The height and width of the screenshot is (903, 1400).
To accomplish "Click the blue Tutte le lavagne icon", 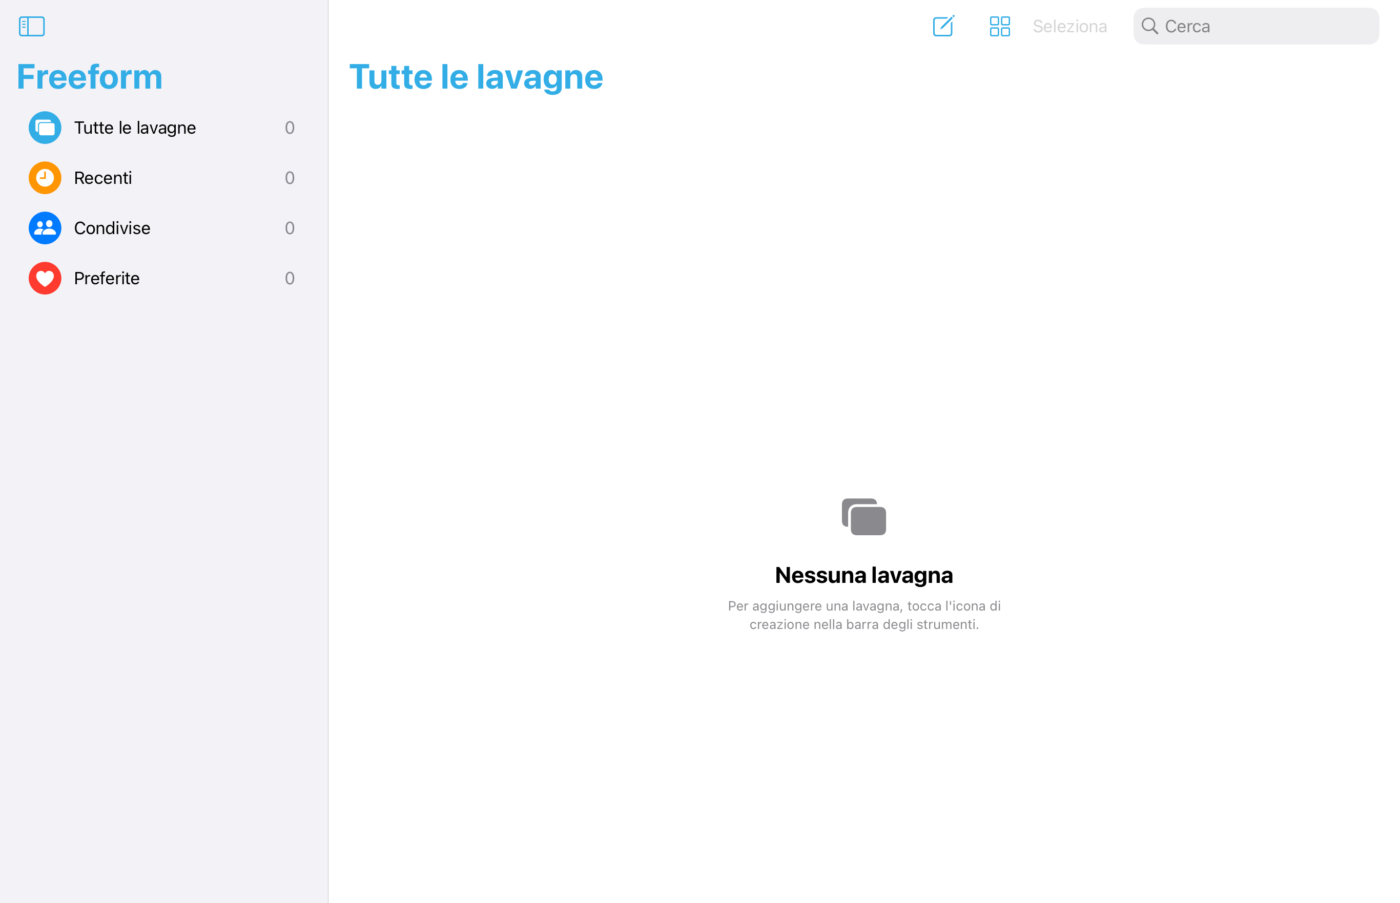I will click(45, 128).
